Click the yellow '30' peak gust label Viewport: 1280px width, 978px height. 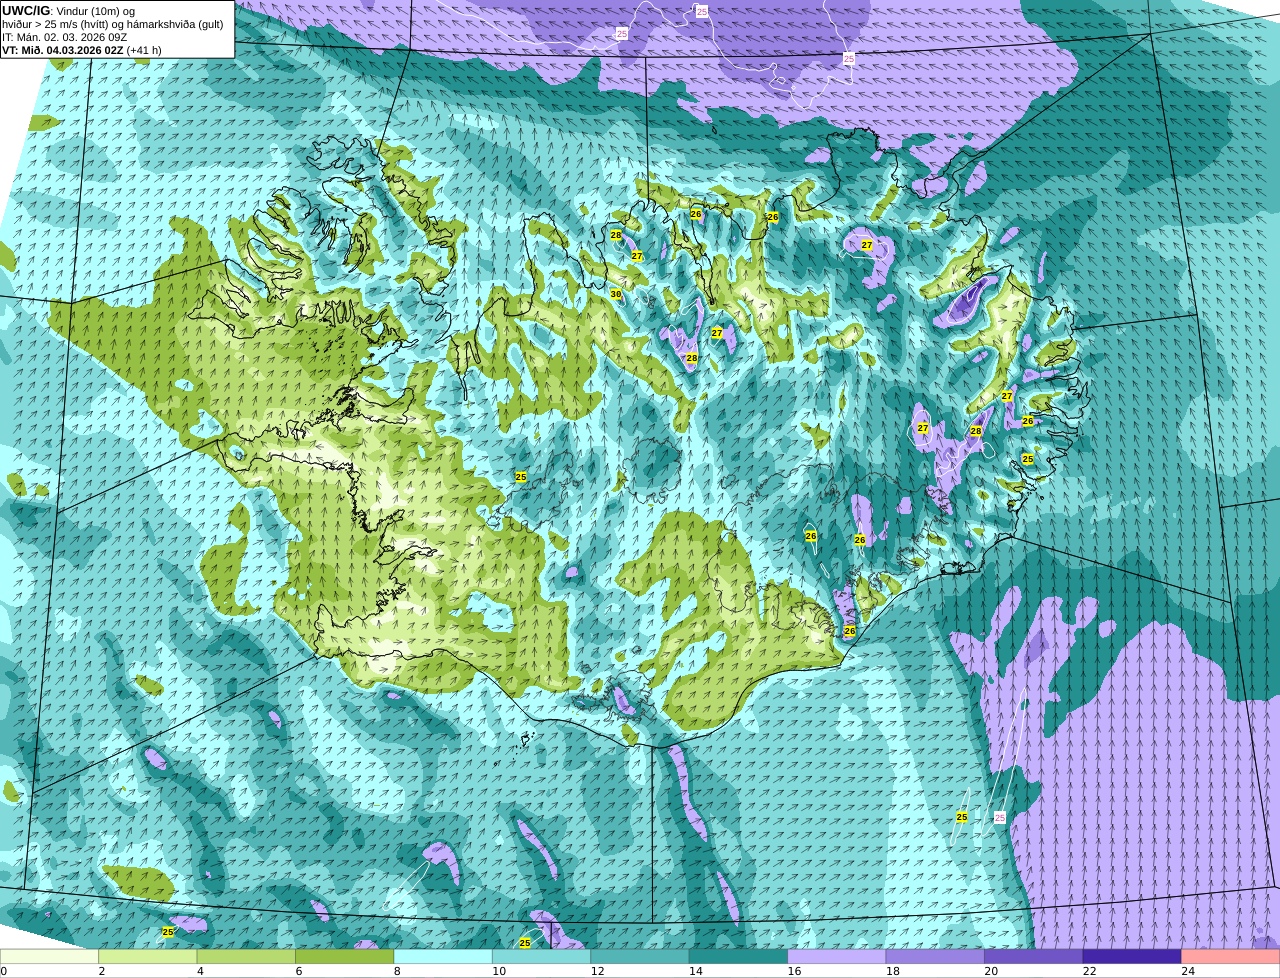pyautogui.click(x=616, y=294)
